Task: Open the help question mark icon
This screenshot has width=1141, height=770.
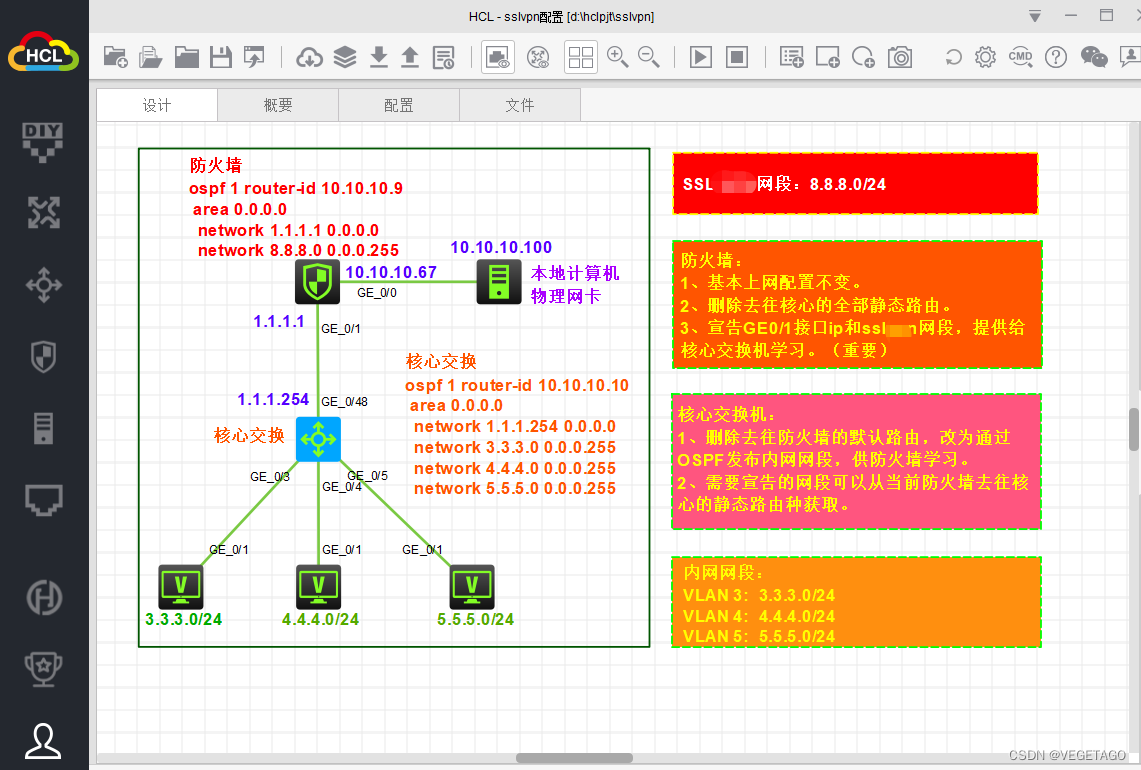Action: click(x=1056, y=57)
